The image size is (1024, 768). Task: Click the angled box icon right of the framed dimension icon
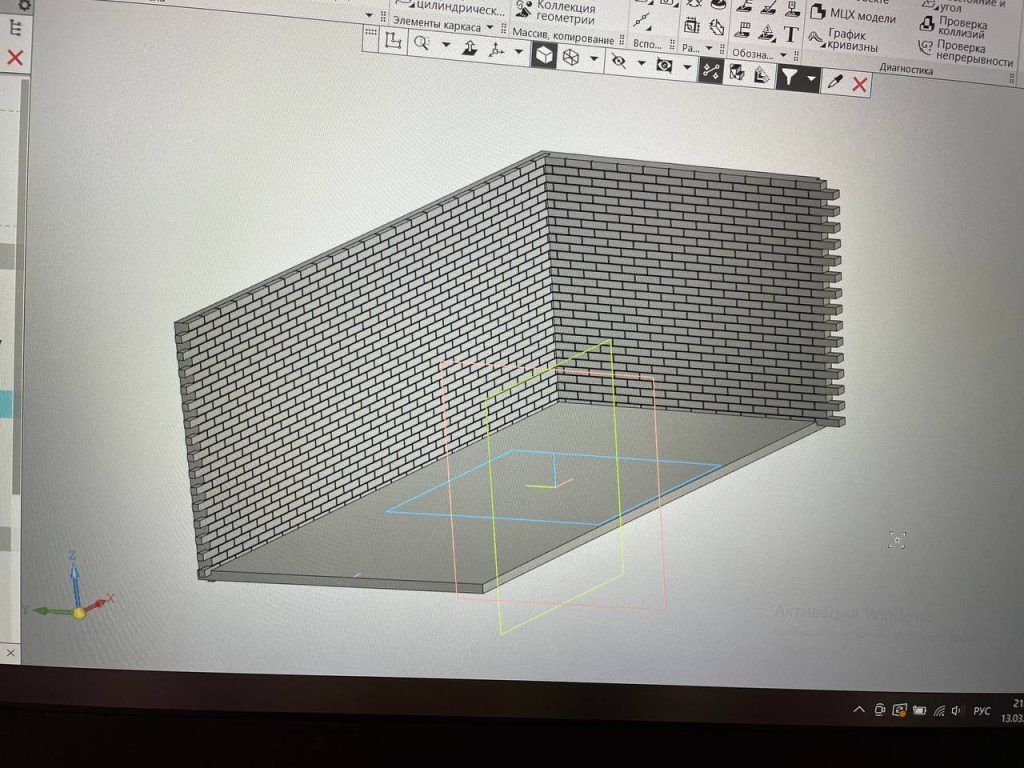(x=716, y=27)
